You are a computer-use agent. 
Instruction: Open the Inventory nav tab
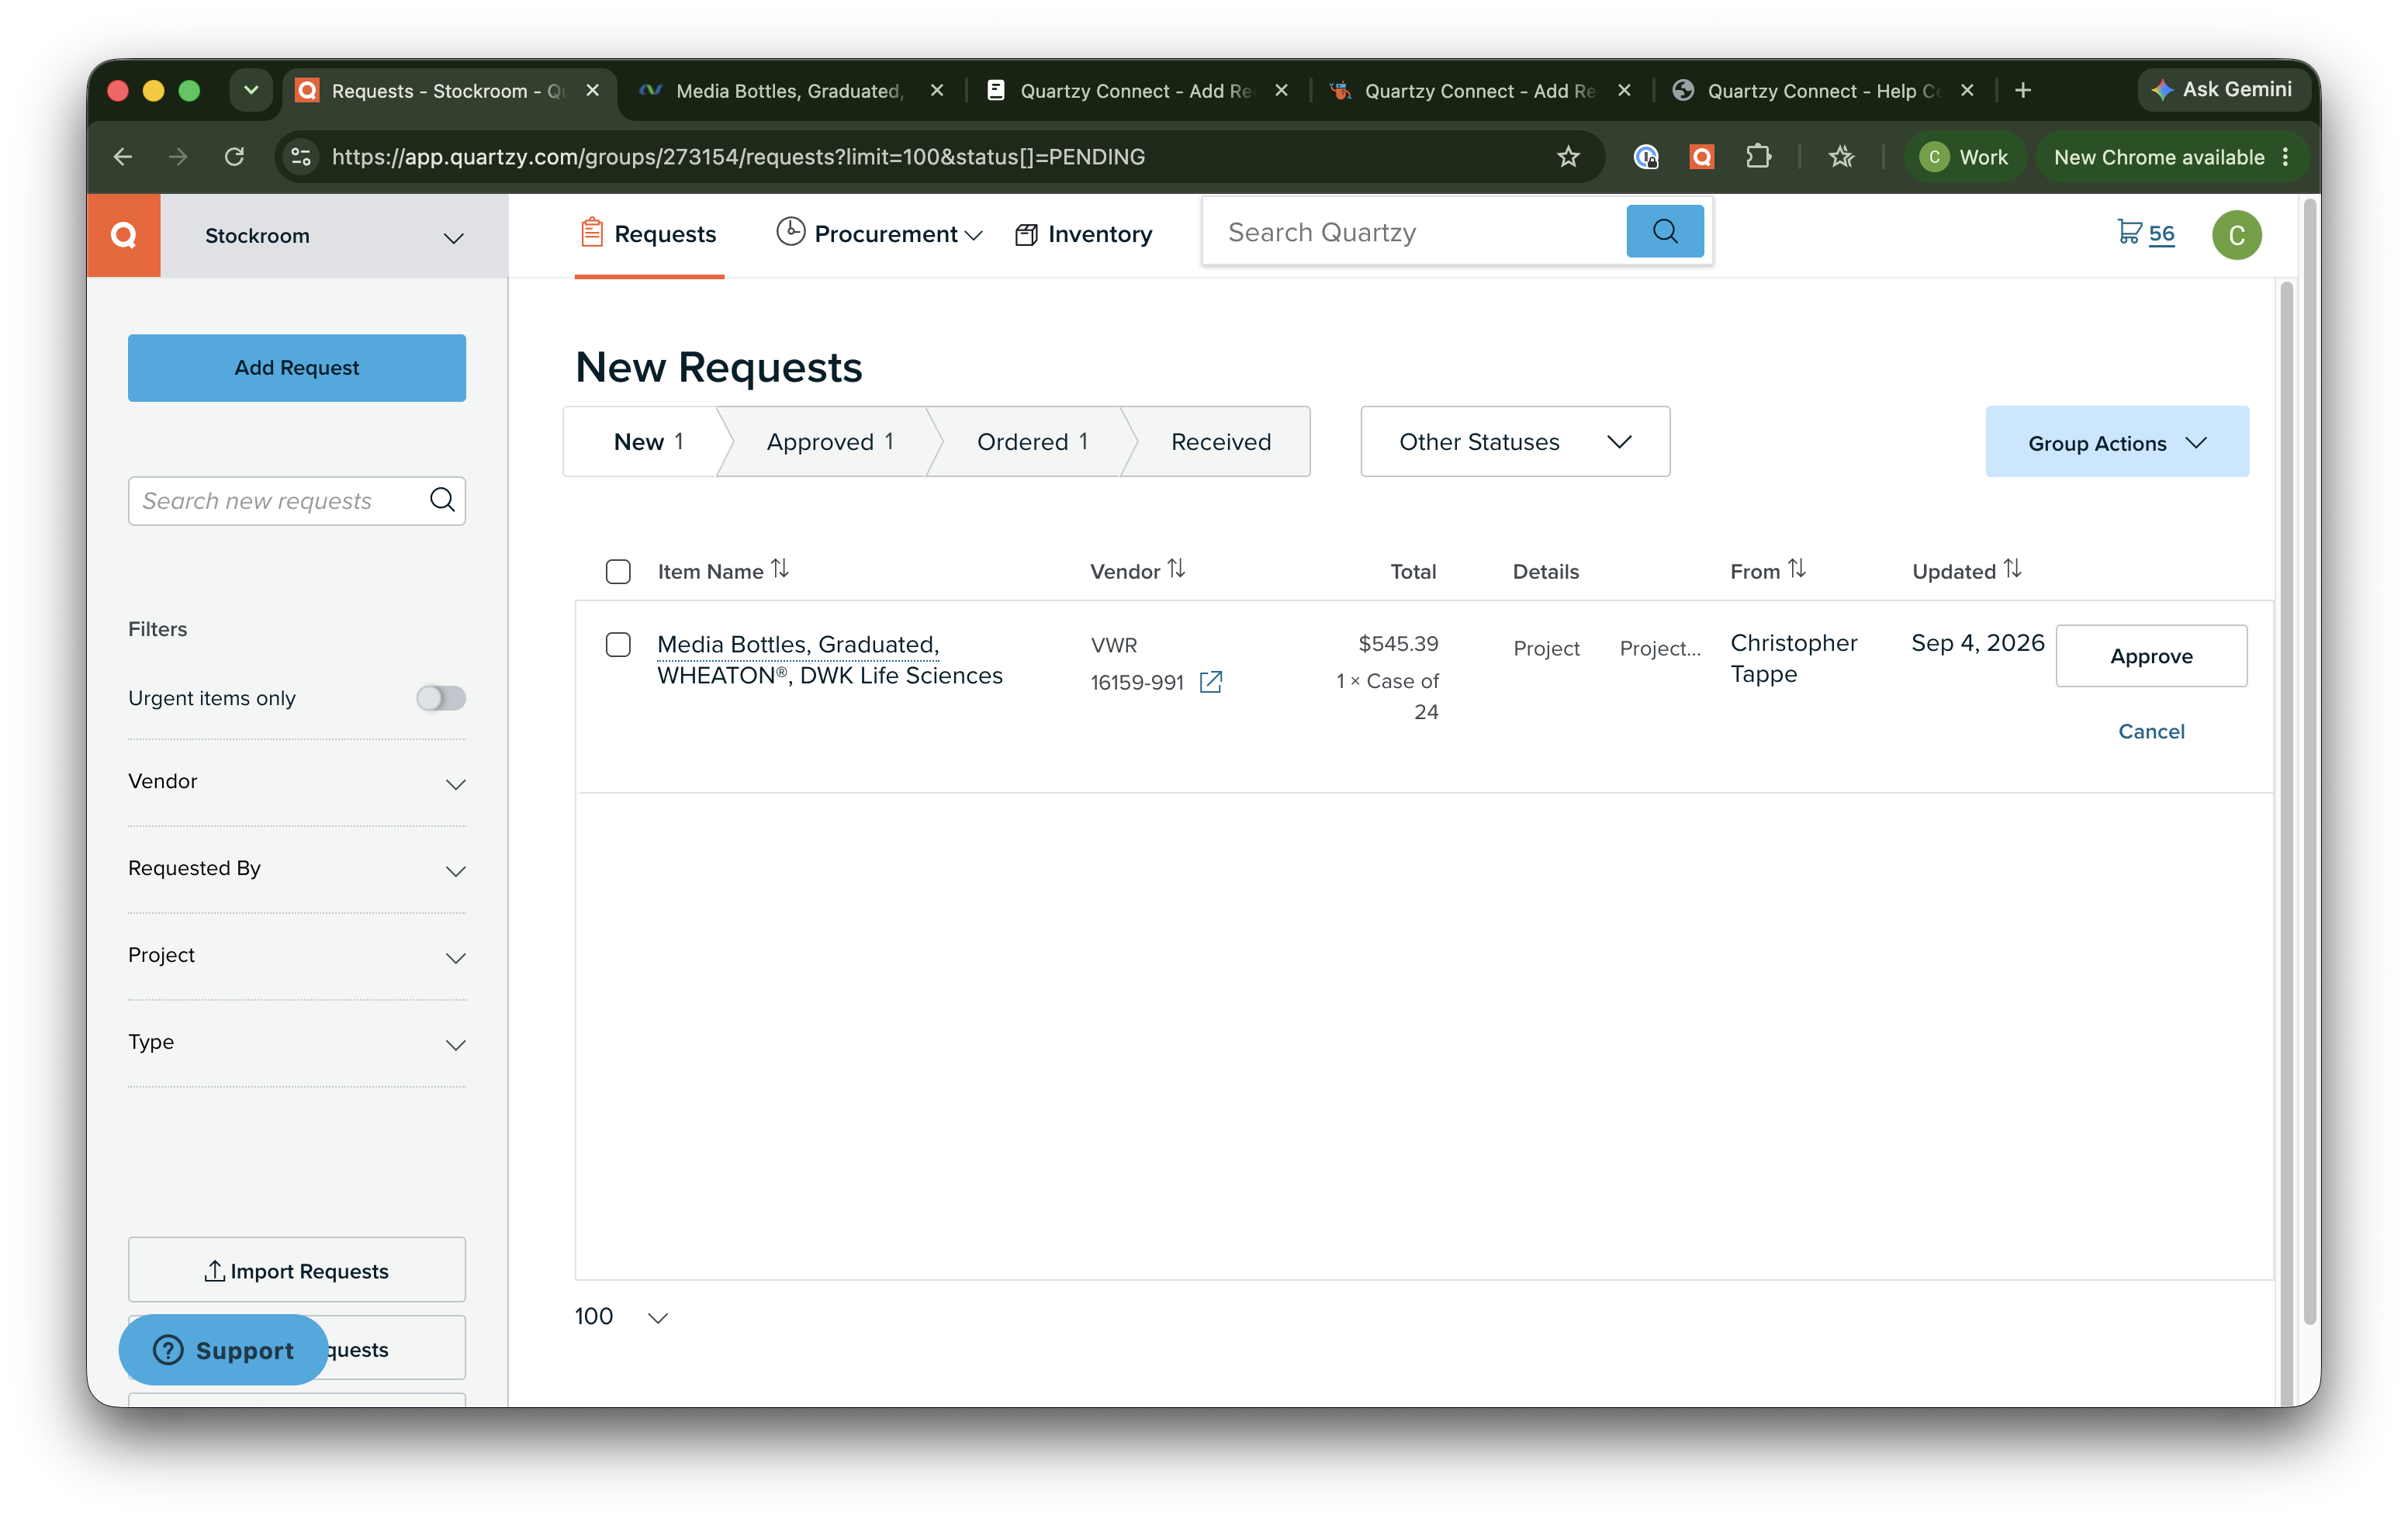pos(1083,234)
